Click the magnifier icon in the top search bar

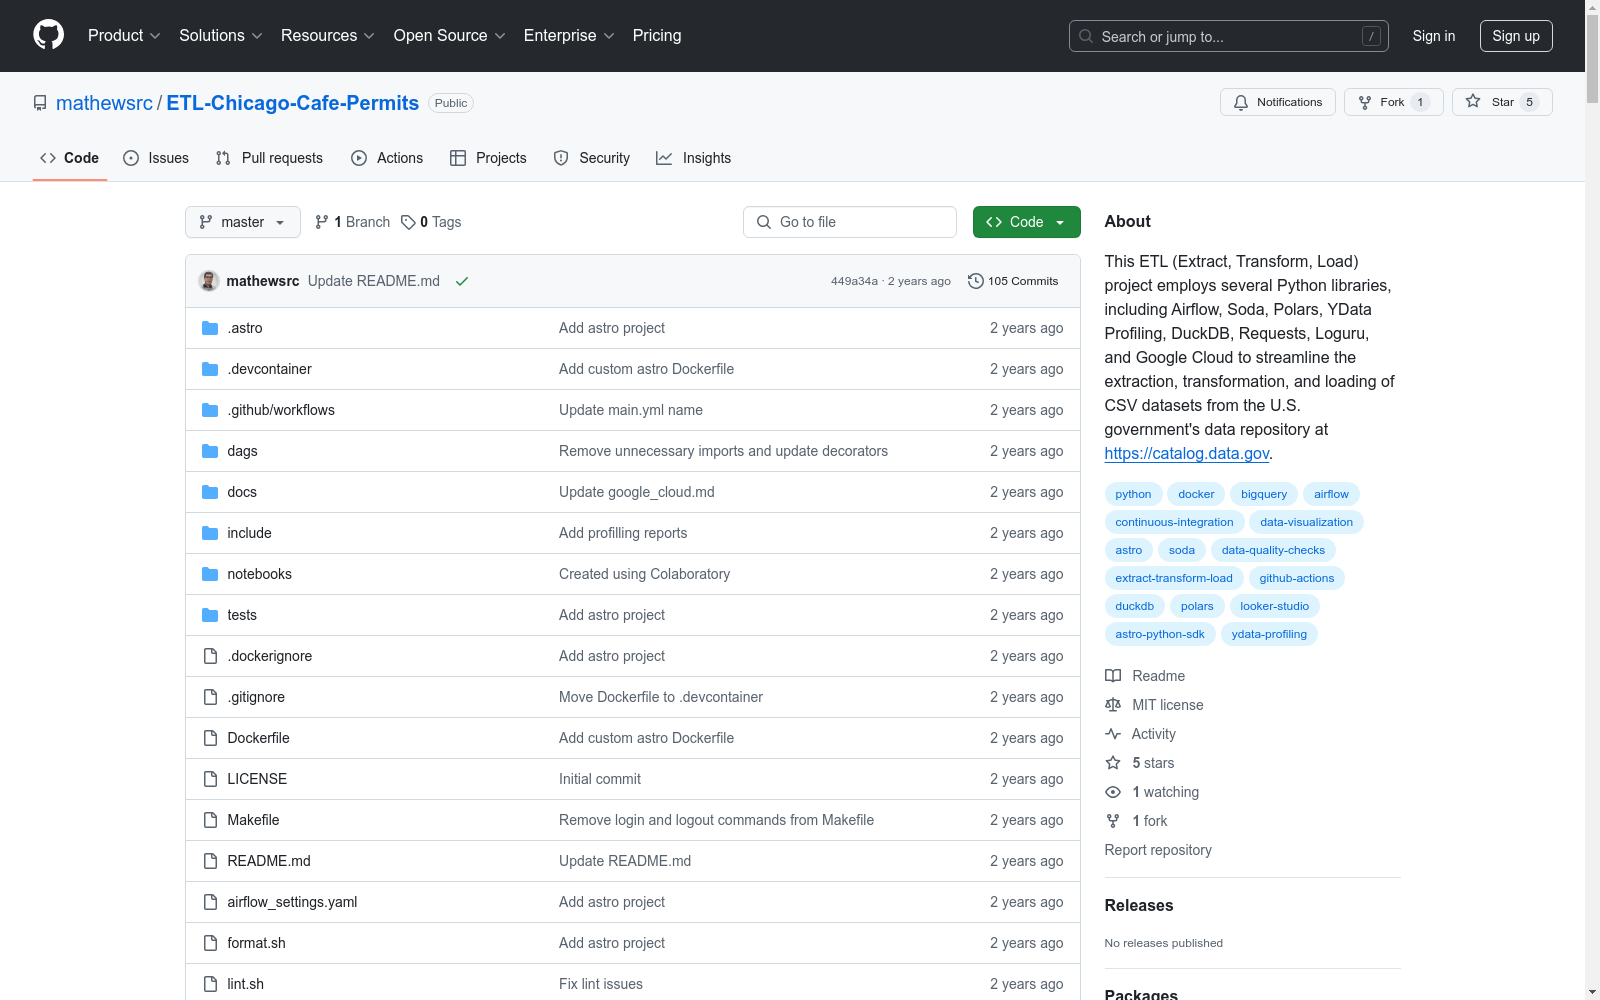pos(1086,36)
